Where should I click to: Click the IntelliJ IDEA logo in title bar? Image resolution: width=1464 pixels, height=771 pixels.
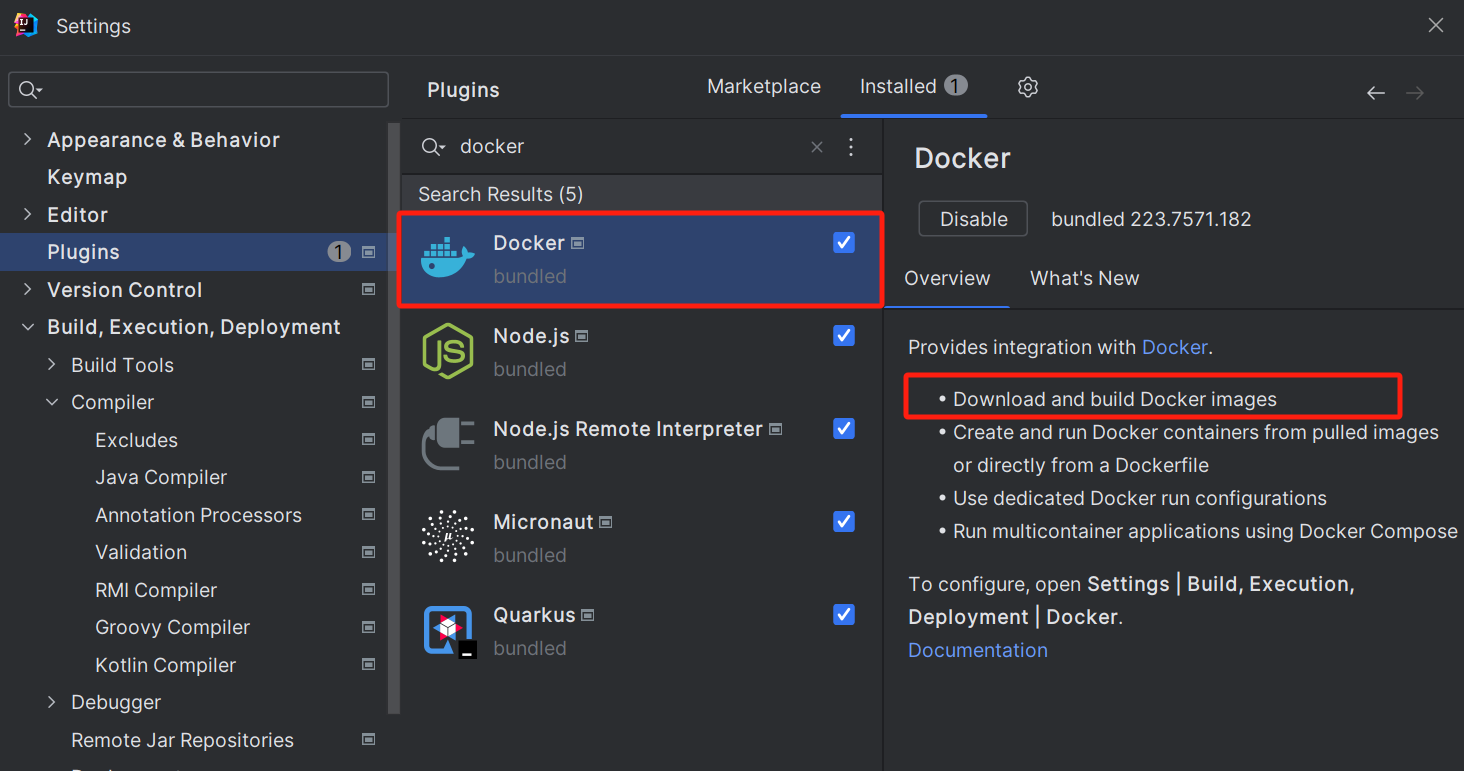pos(26,26)
